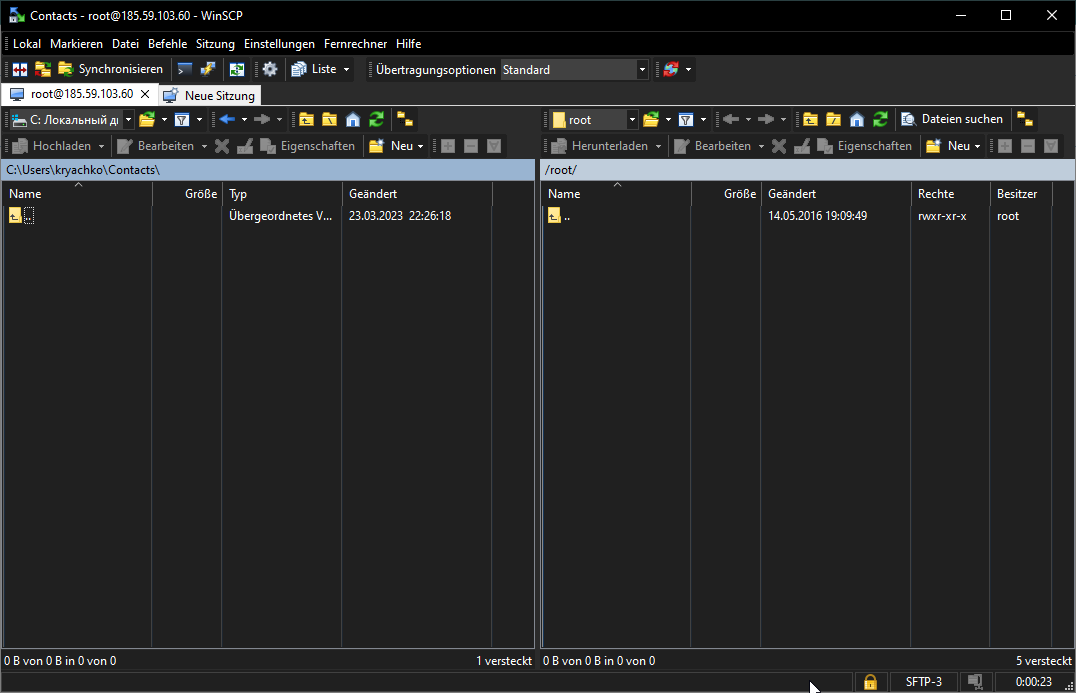Sort remote panel by Rechte column

click(x=950, y=194)
